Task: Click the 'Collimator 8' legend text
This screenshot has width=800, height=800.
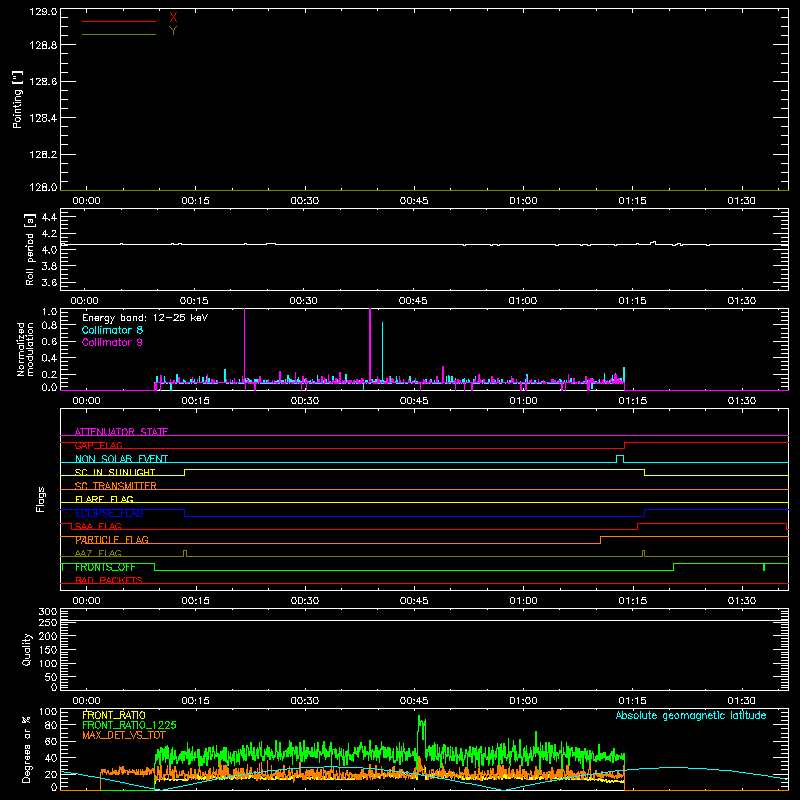Action: tap(112, 330)
